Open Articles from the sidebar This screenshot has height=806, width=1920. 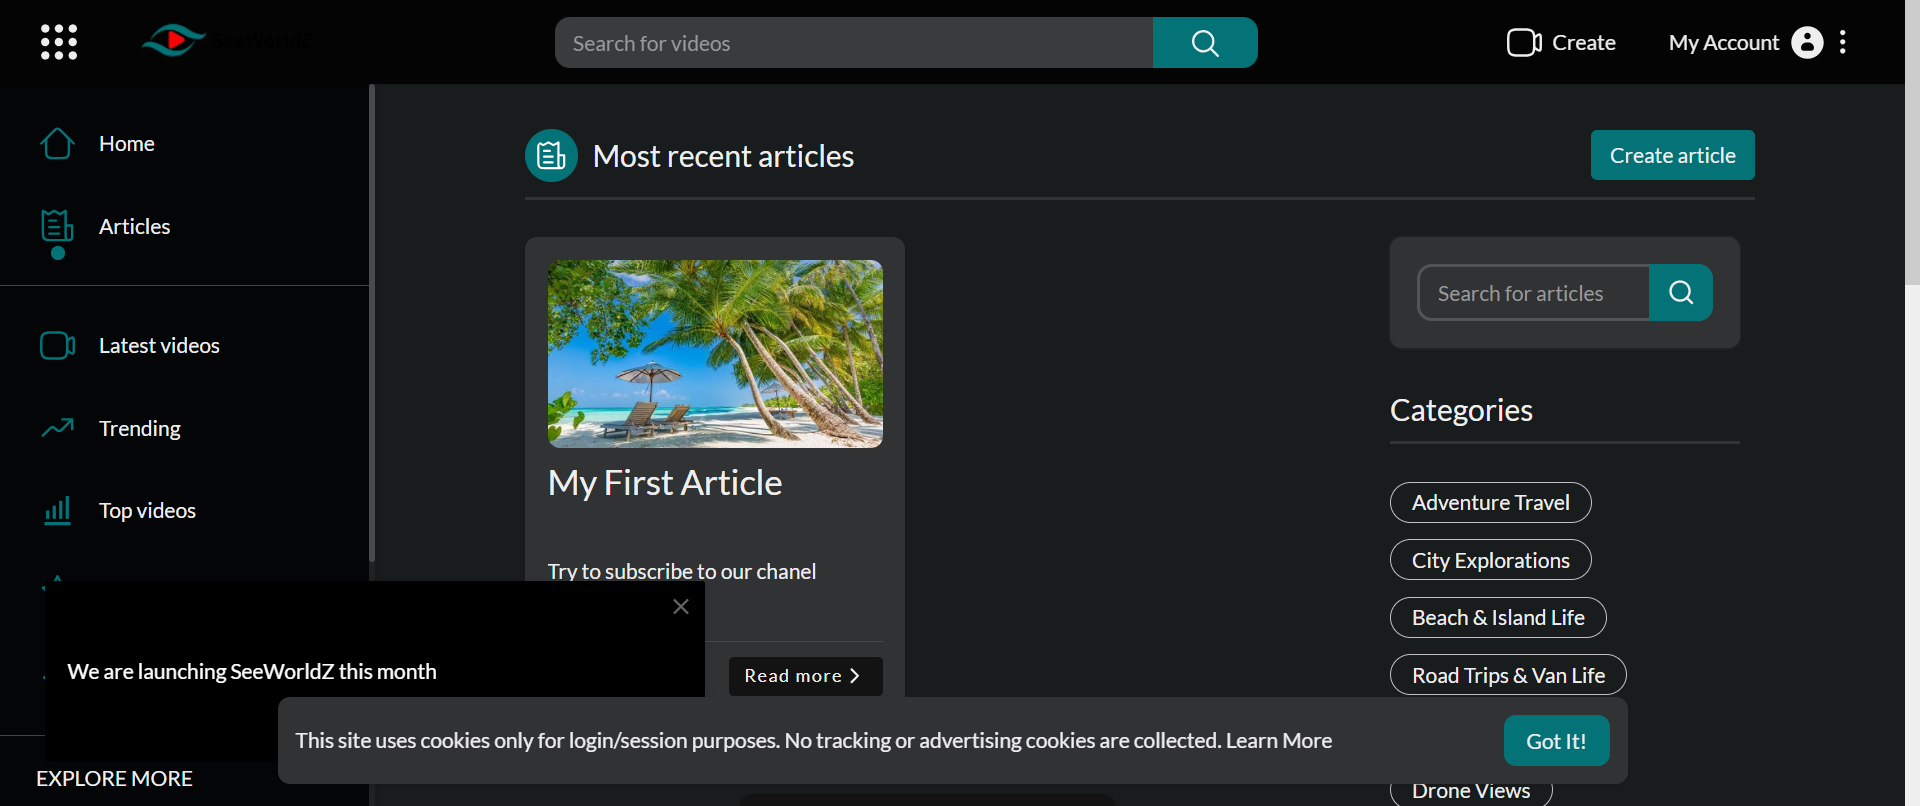click(135, 227)
